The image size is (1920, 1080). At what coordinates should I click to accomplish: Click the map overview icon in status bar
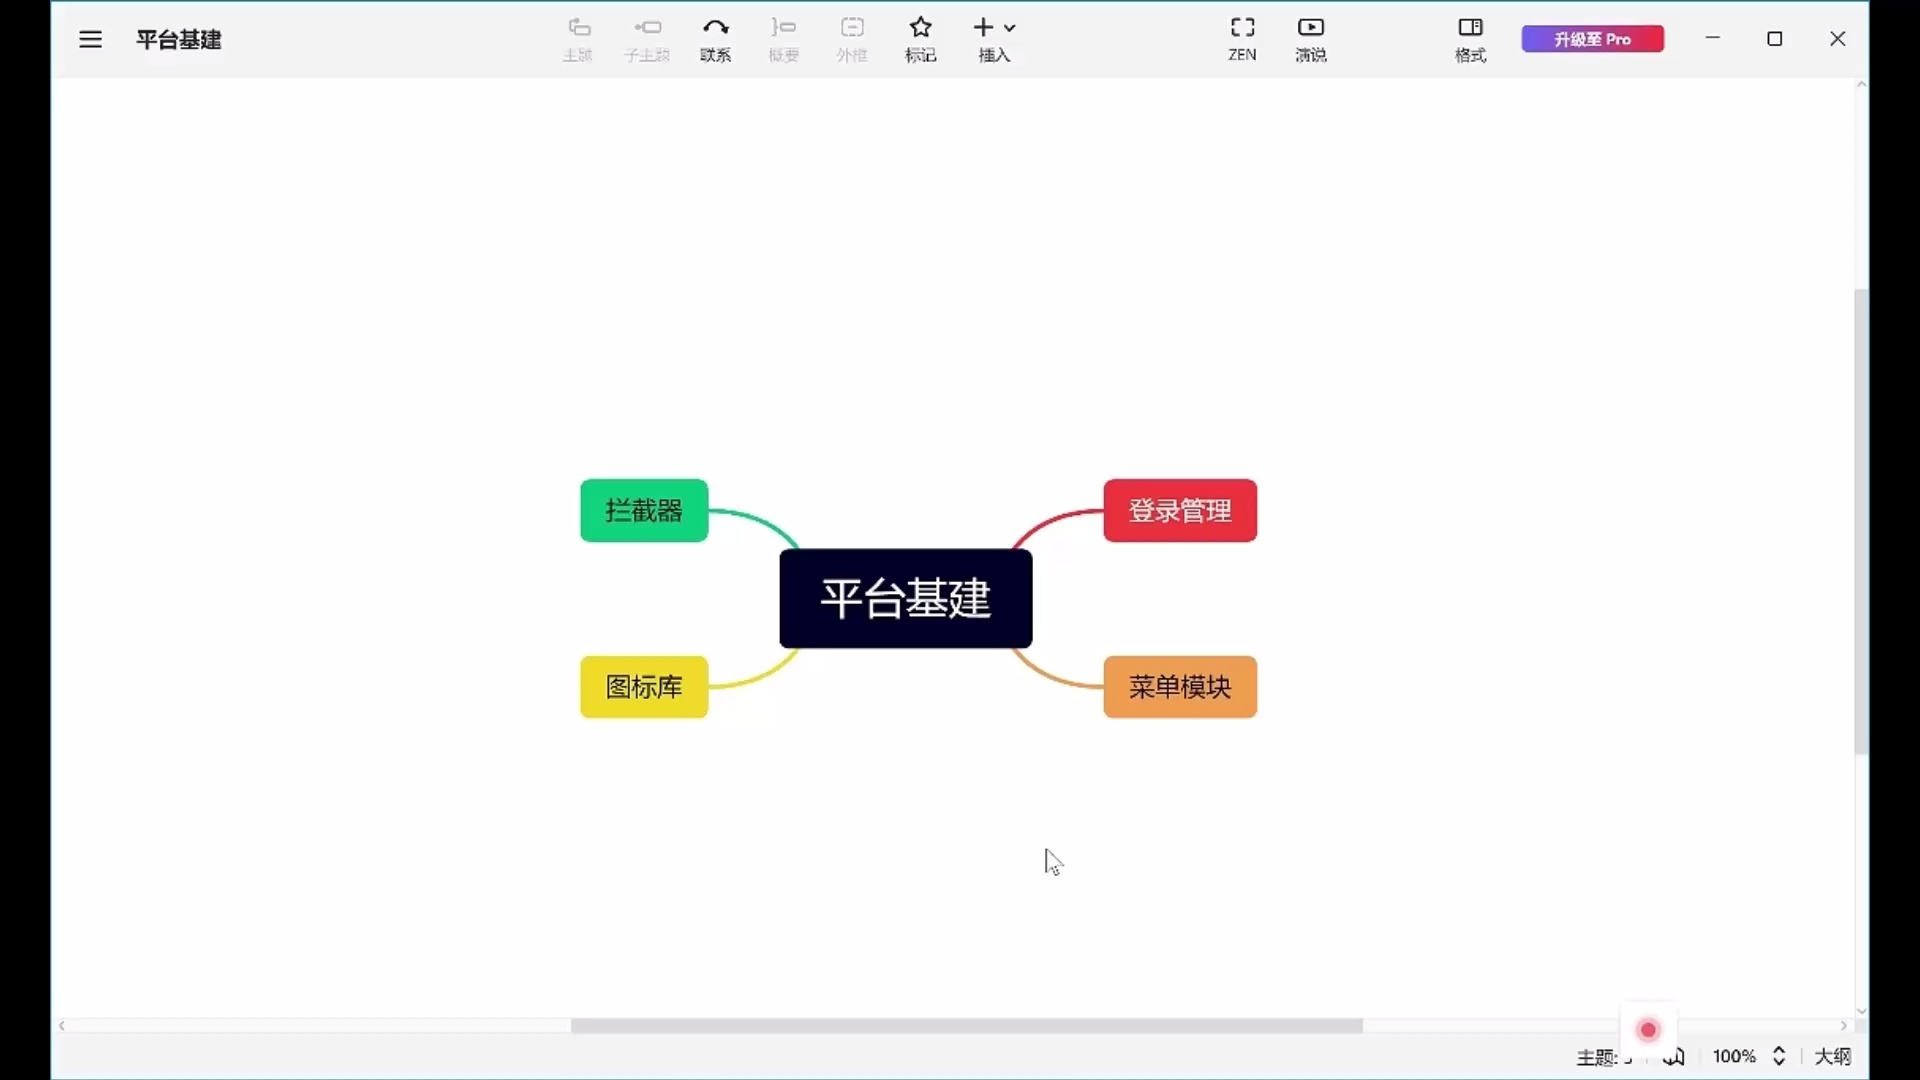pyautogui.click(x=1675, y=1056)
